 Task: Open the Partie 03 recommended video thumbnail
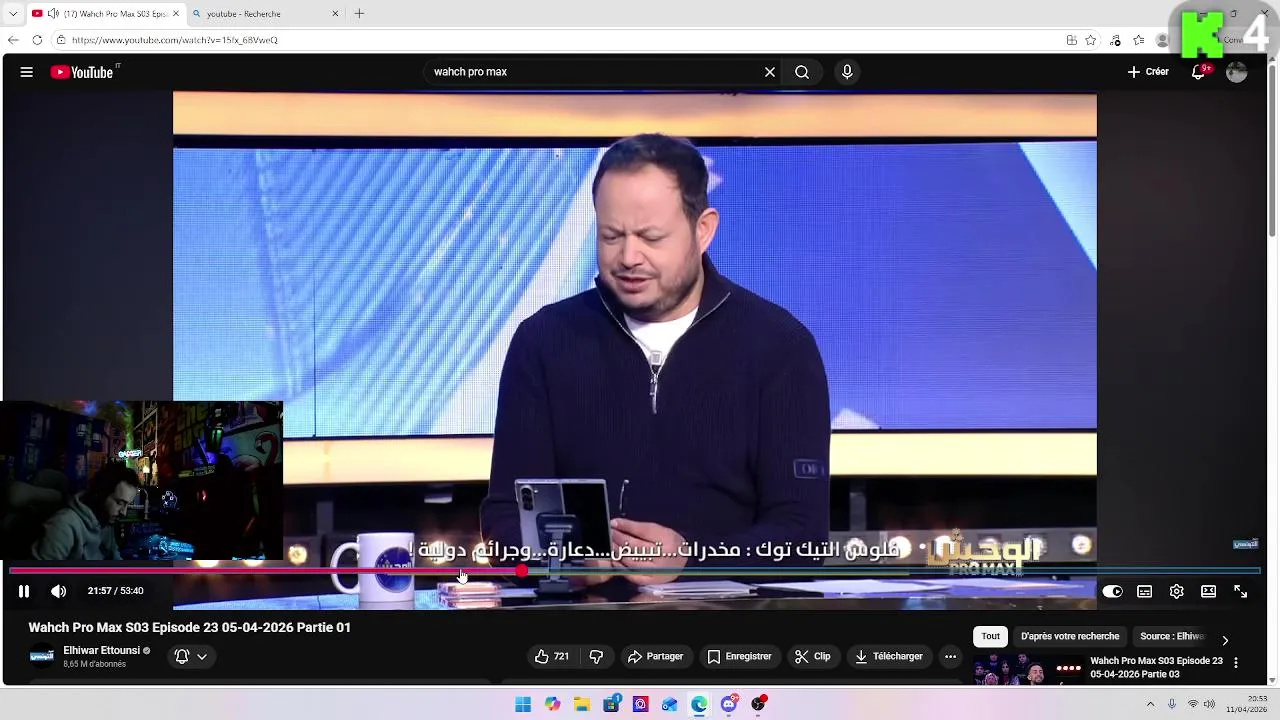click(x=1027, y=669)
